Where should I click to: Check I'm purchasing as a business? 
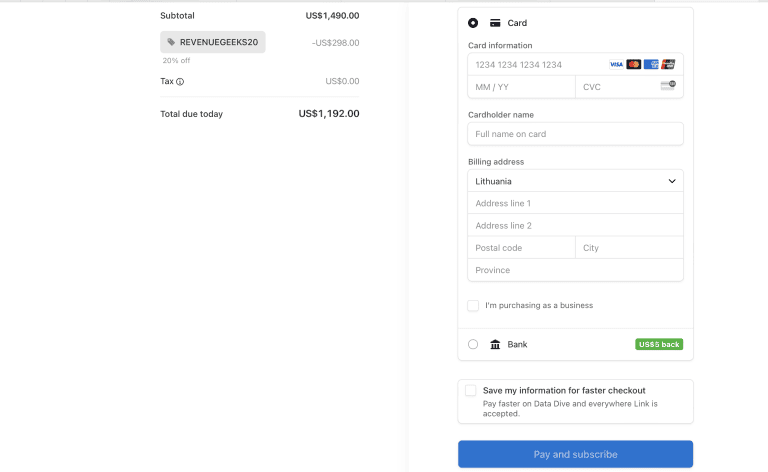473,306
